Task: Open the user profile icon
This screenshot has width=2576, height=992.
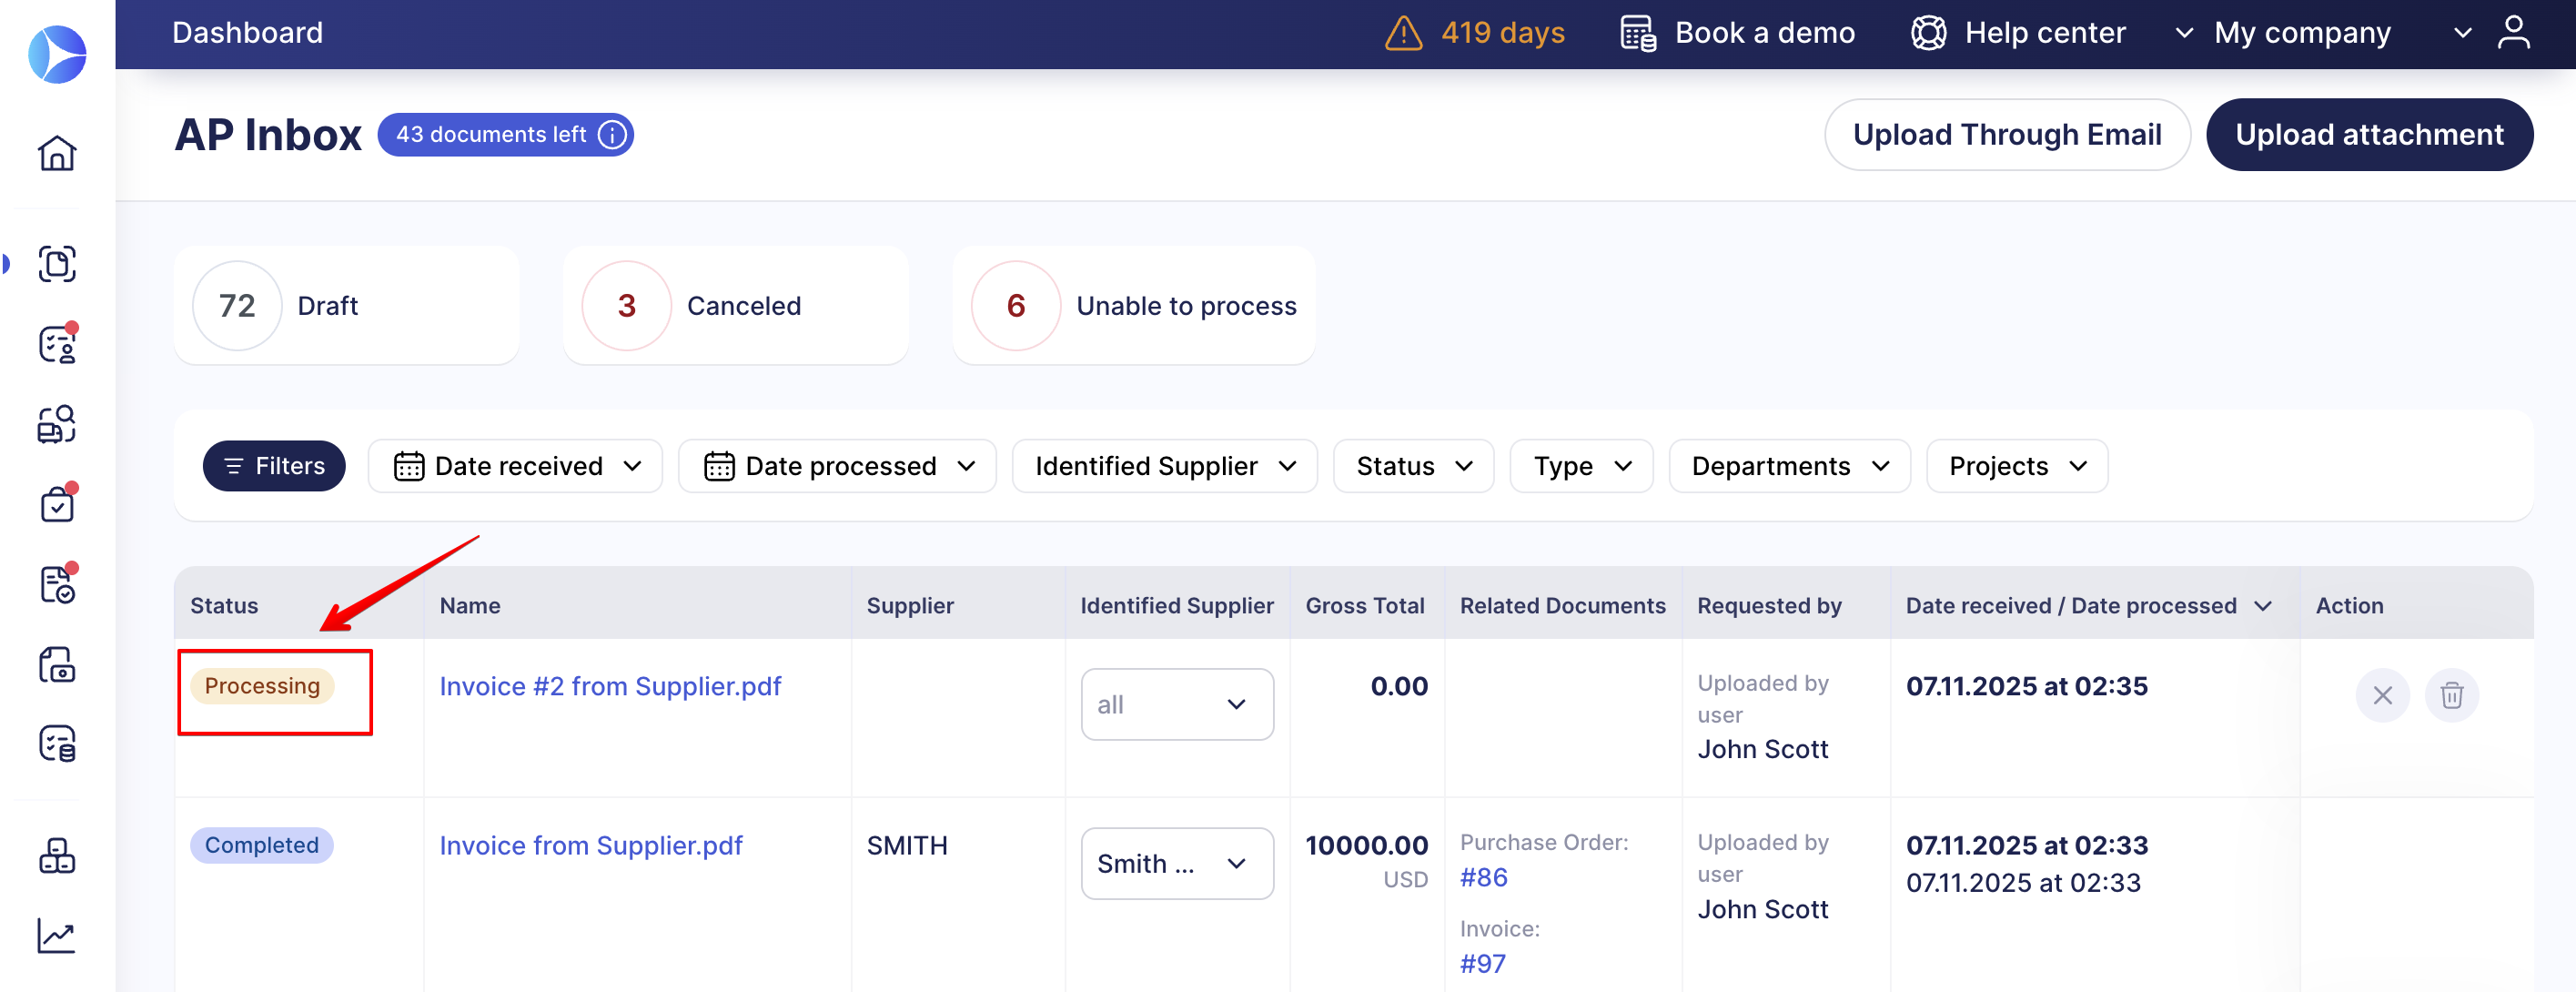Action: point(2513,33)
